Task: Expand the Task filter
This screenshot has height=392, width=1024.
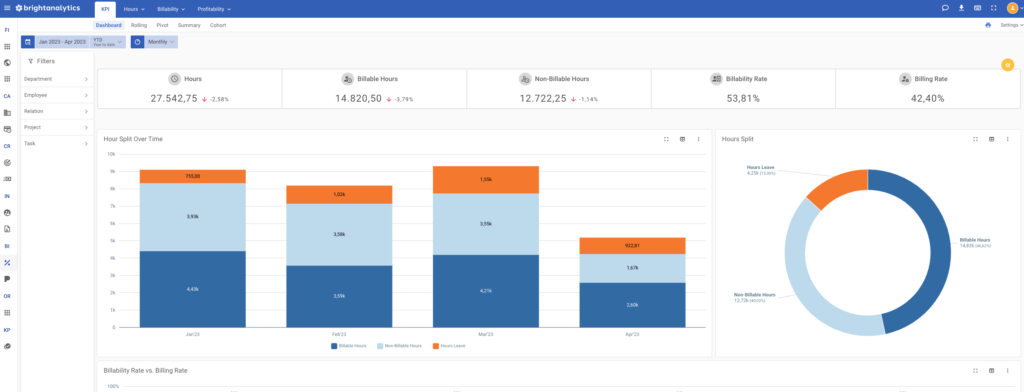Action: [x=56, y=144]
